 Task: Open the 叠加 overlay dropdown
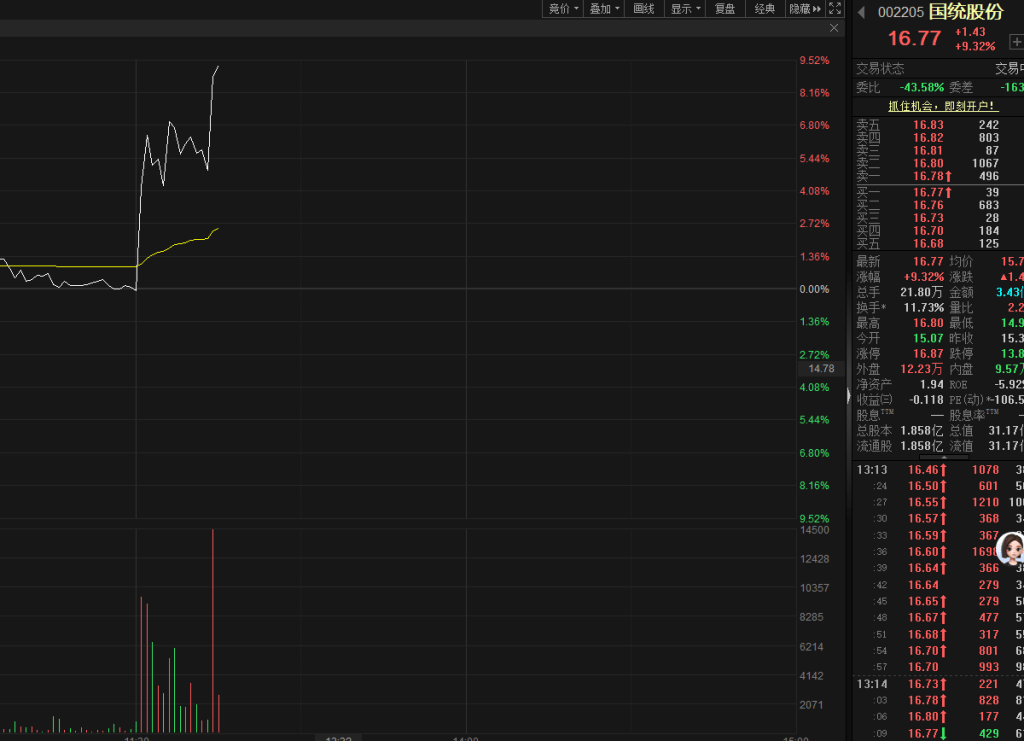click(x=604, y=9)
